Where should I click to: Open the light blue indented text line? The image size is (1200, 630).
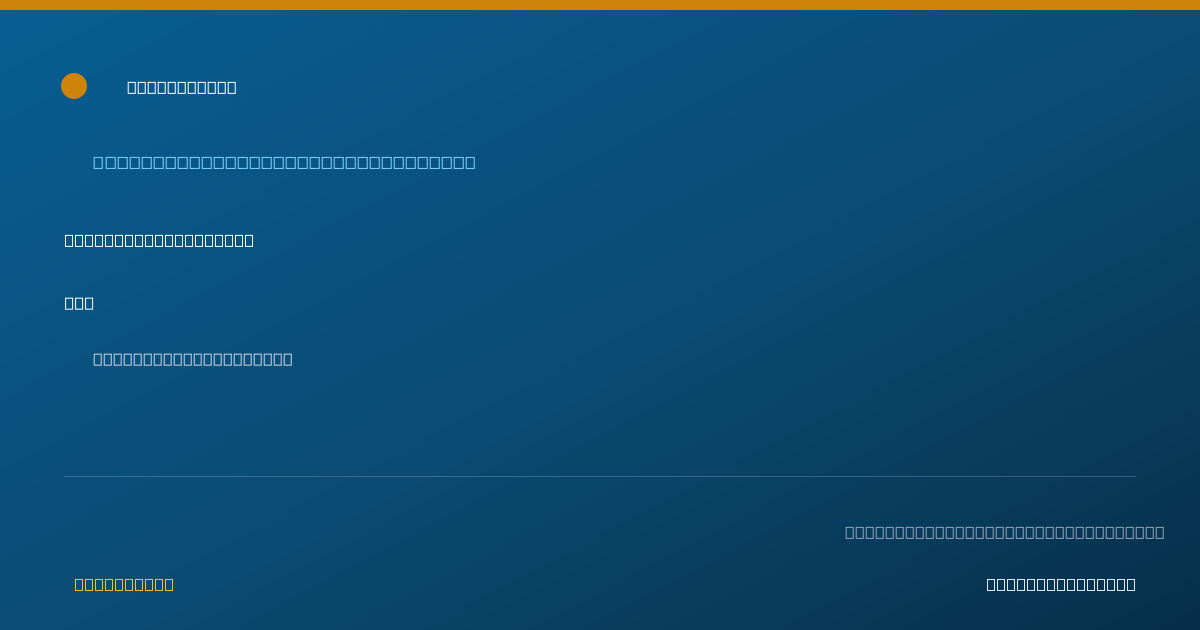(x=284, y=162)
